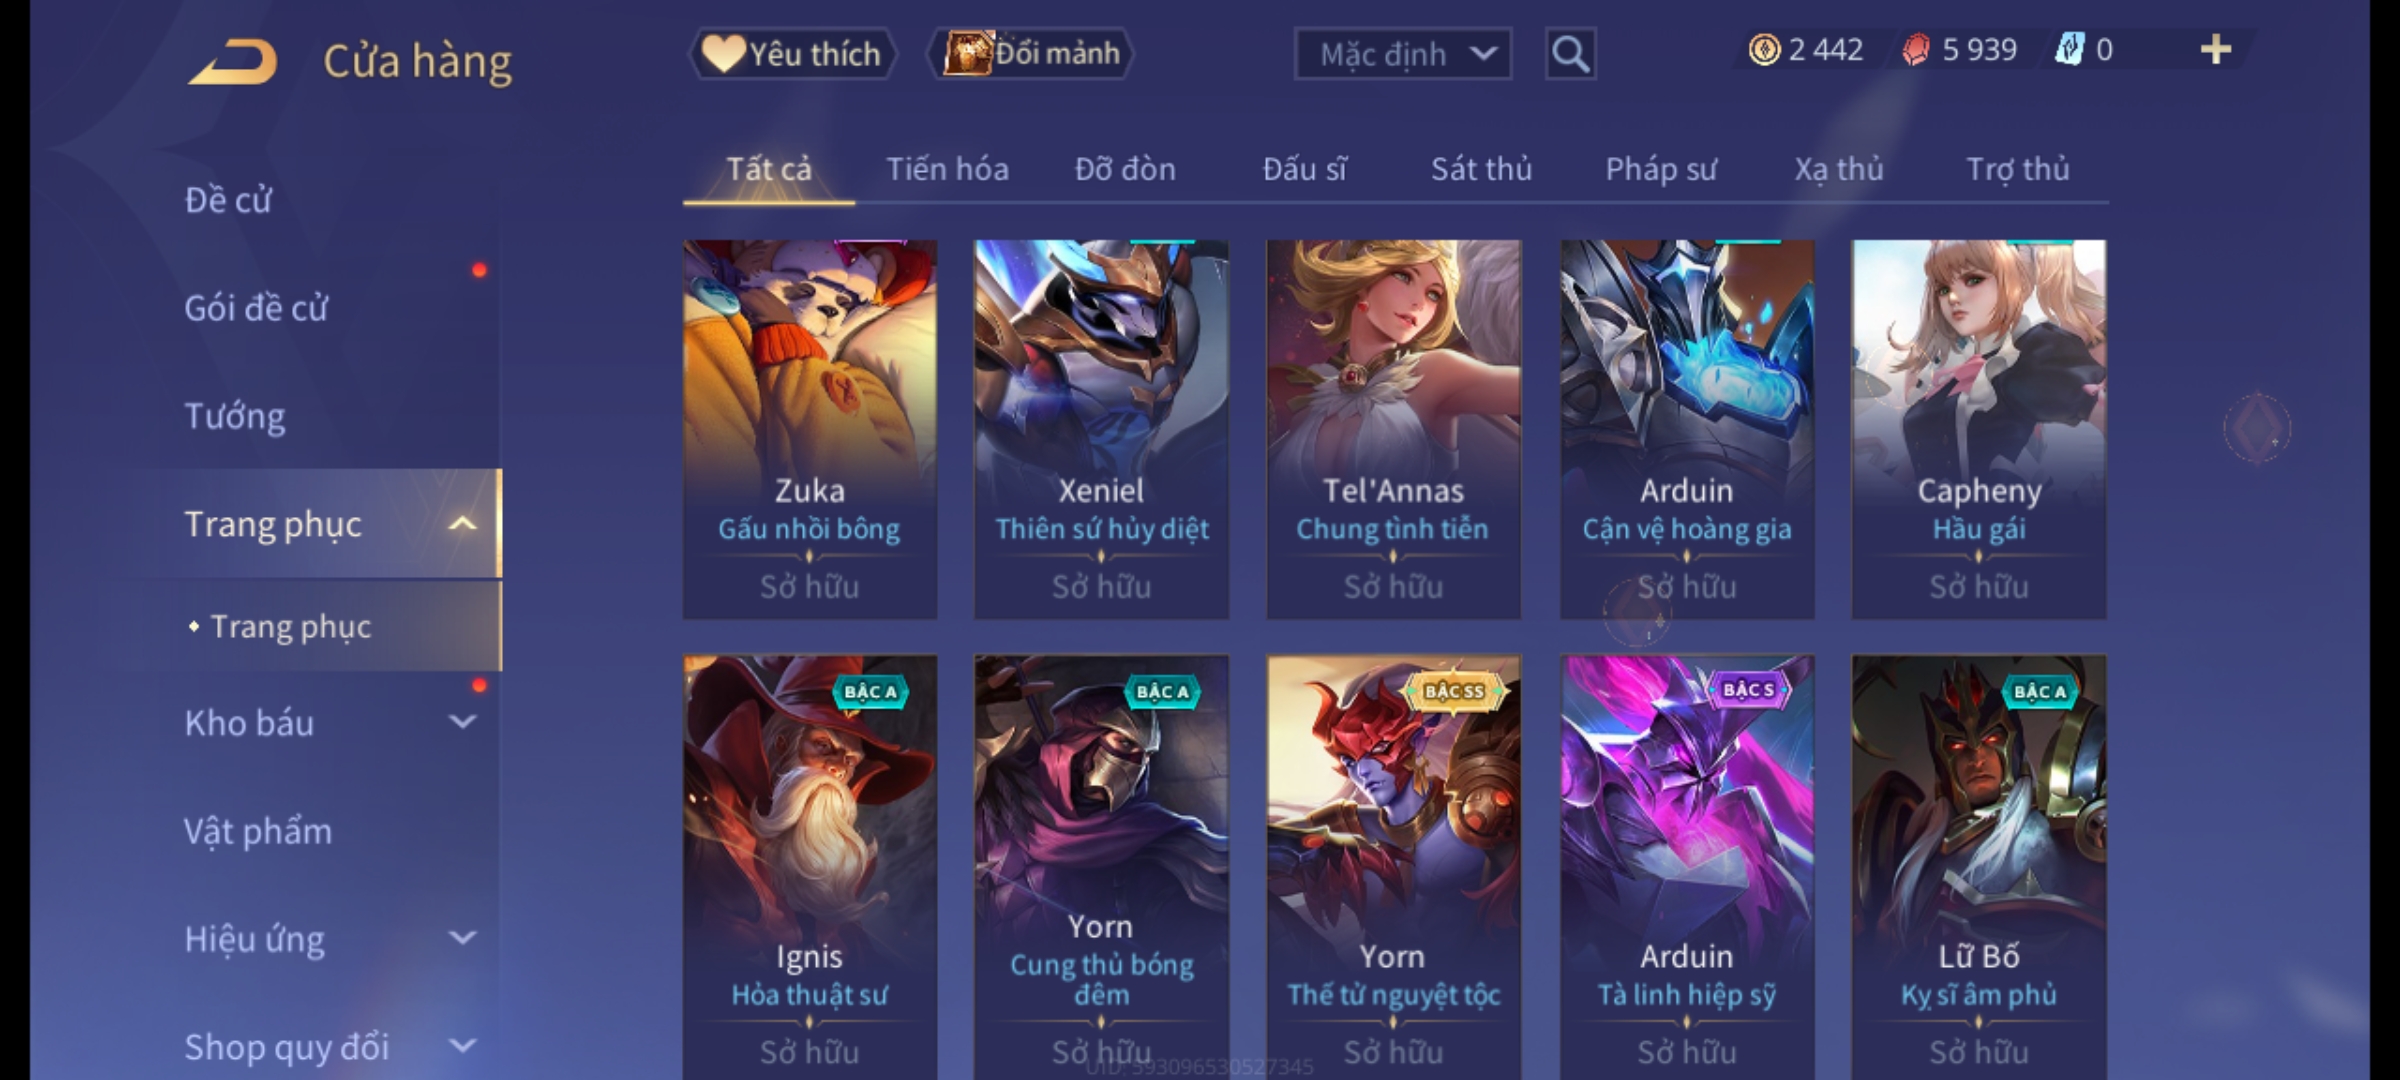Open the search magnifier icon
Screen dimensions: 2400x1080
coord(1570,54)
